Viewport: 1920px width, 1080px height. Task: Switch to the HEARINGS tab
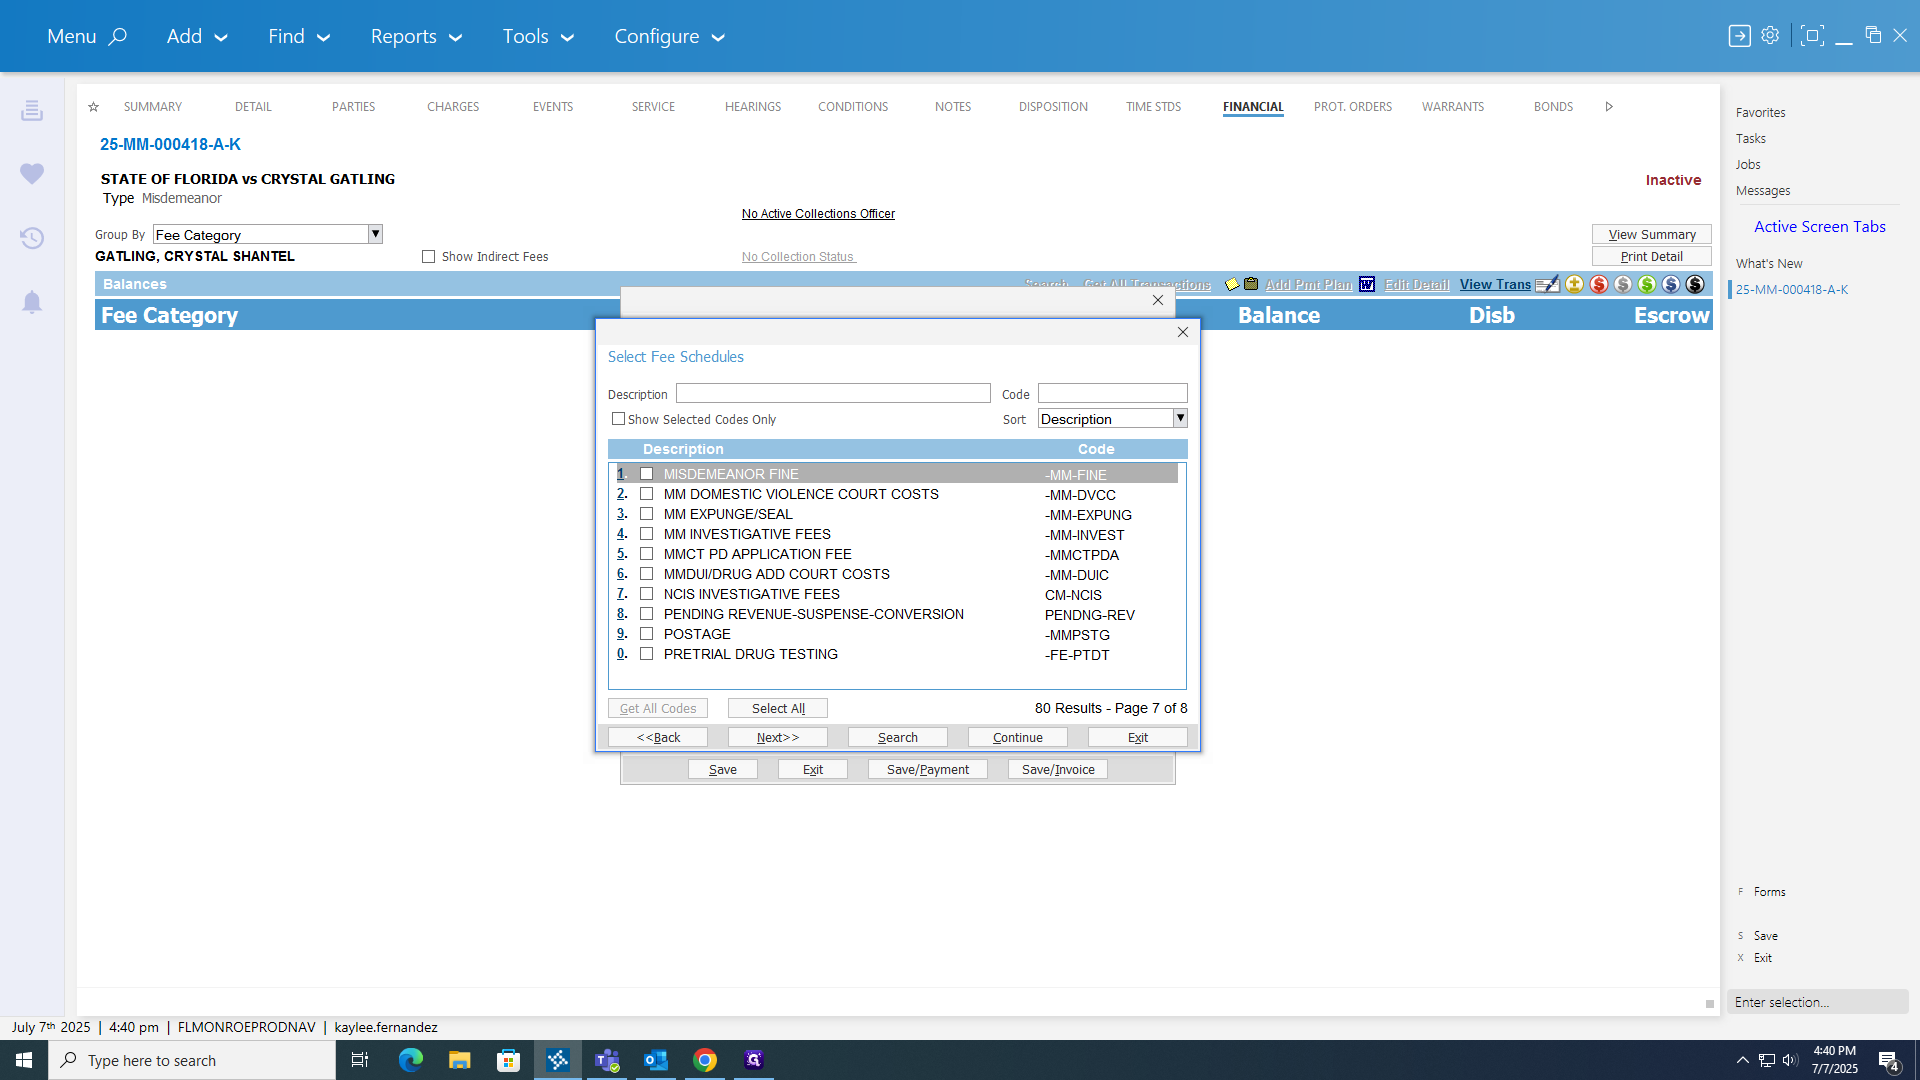tap(753, 107)
